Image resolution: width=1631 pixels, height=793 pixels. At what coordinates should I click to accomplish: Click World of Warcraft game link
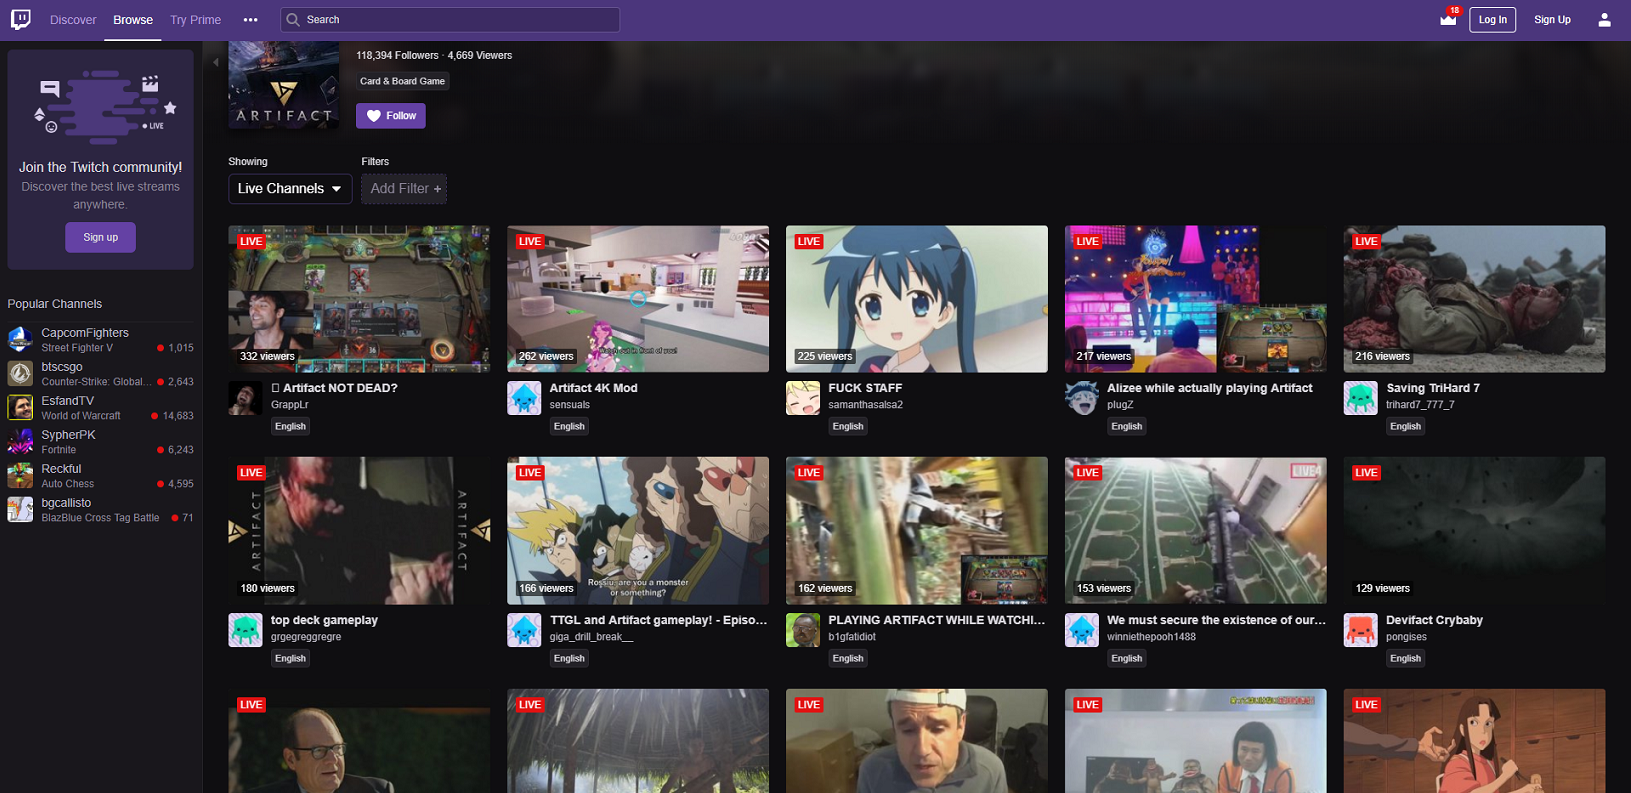(x=81, y=416)
